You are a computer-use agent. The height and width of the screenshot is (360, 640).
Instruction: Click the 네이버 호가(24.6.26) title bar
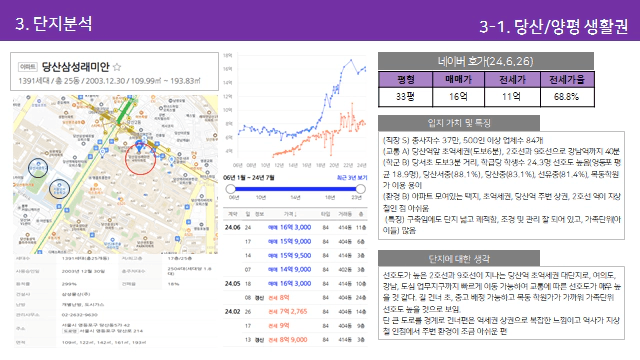click(486, 61)
